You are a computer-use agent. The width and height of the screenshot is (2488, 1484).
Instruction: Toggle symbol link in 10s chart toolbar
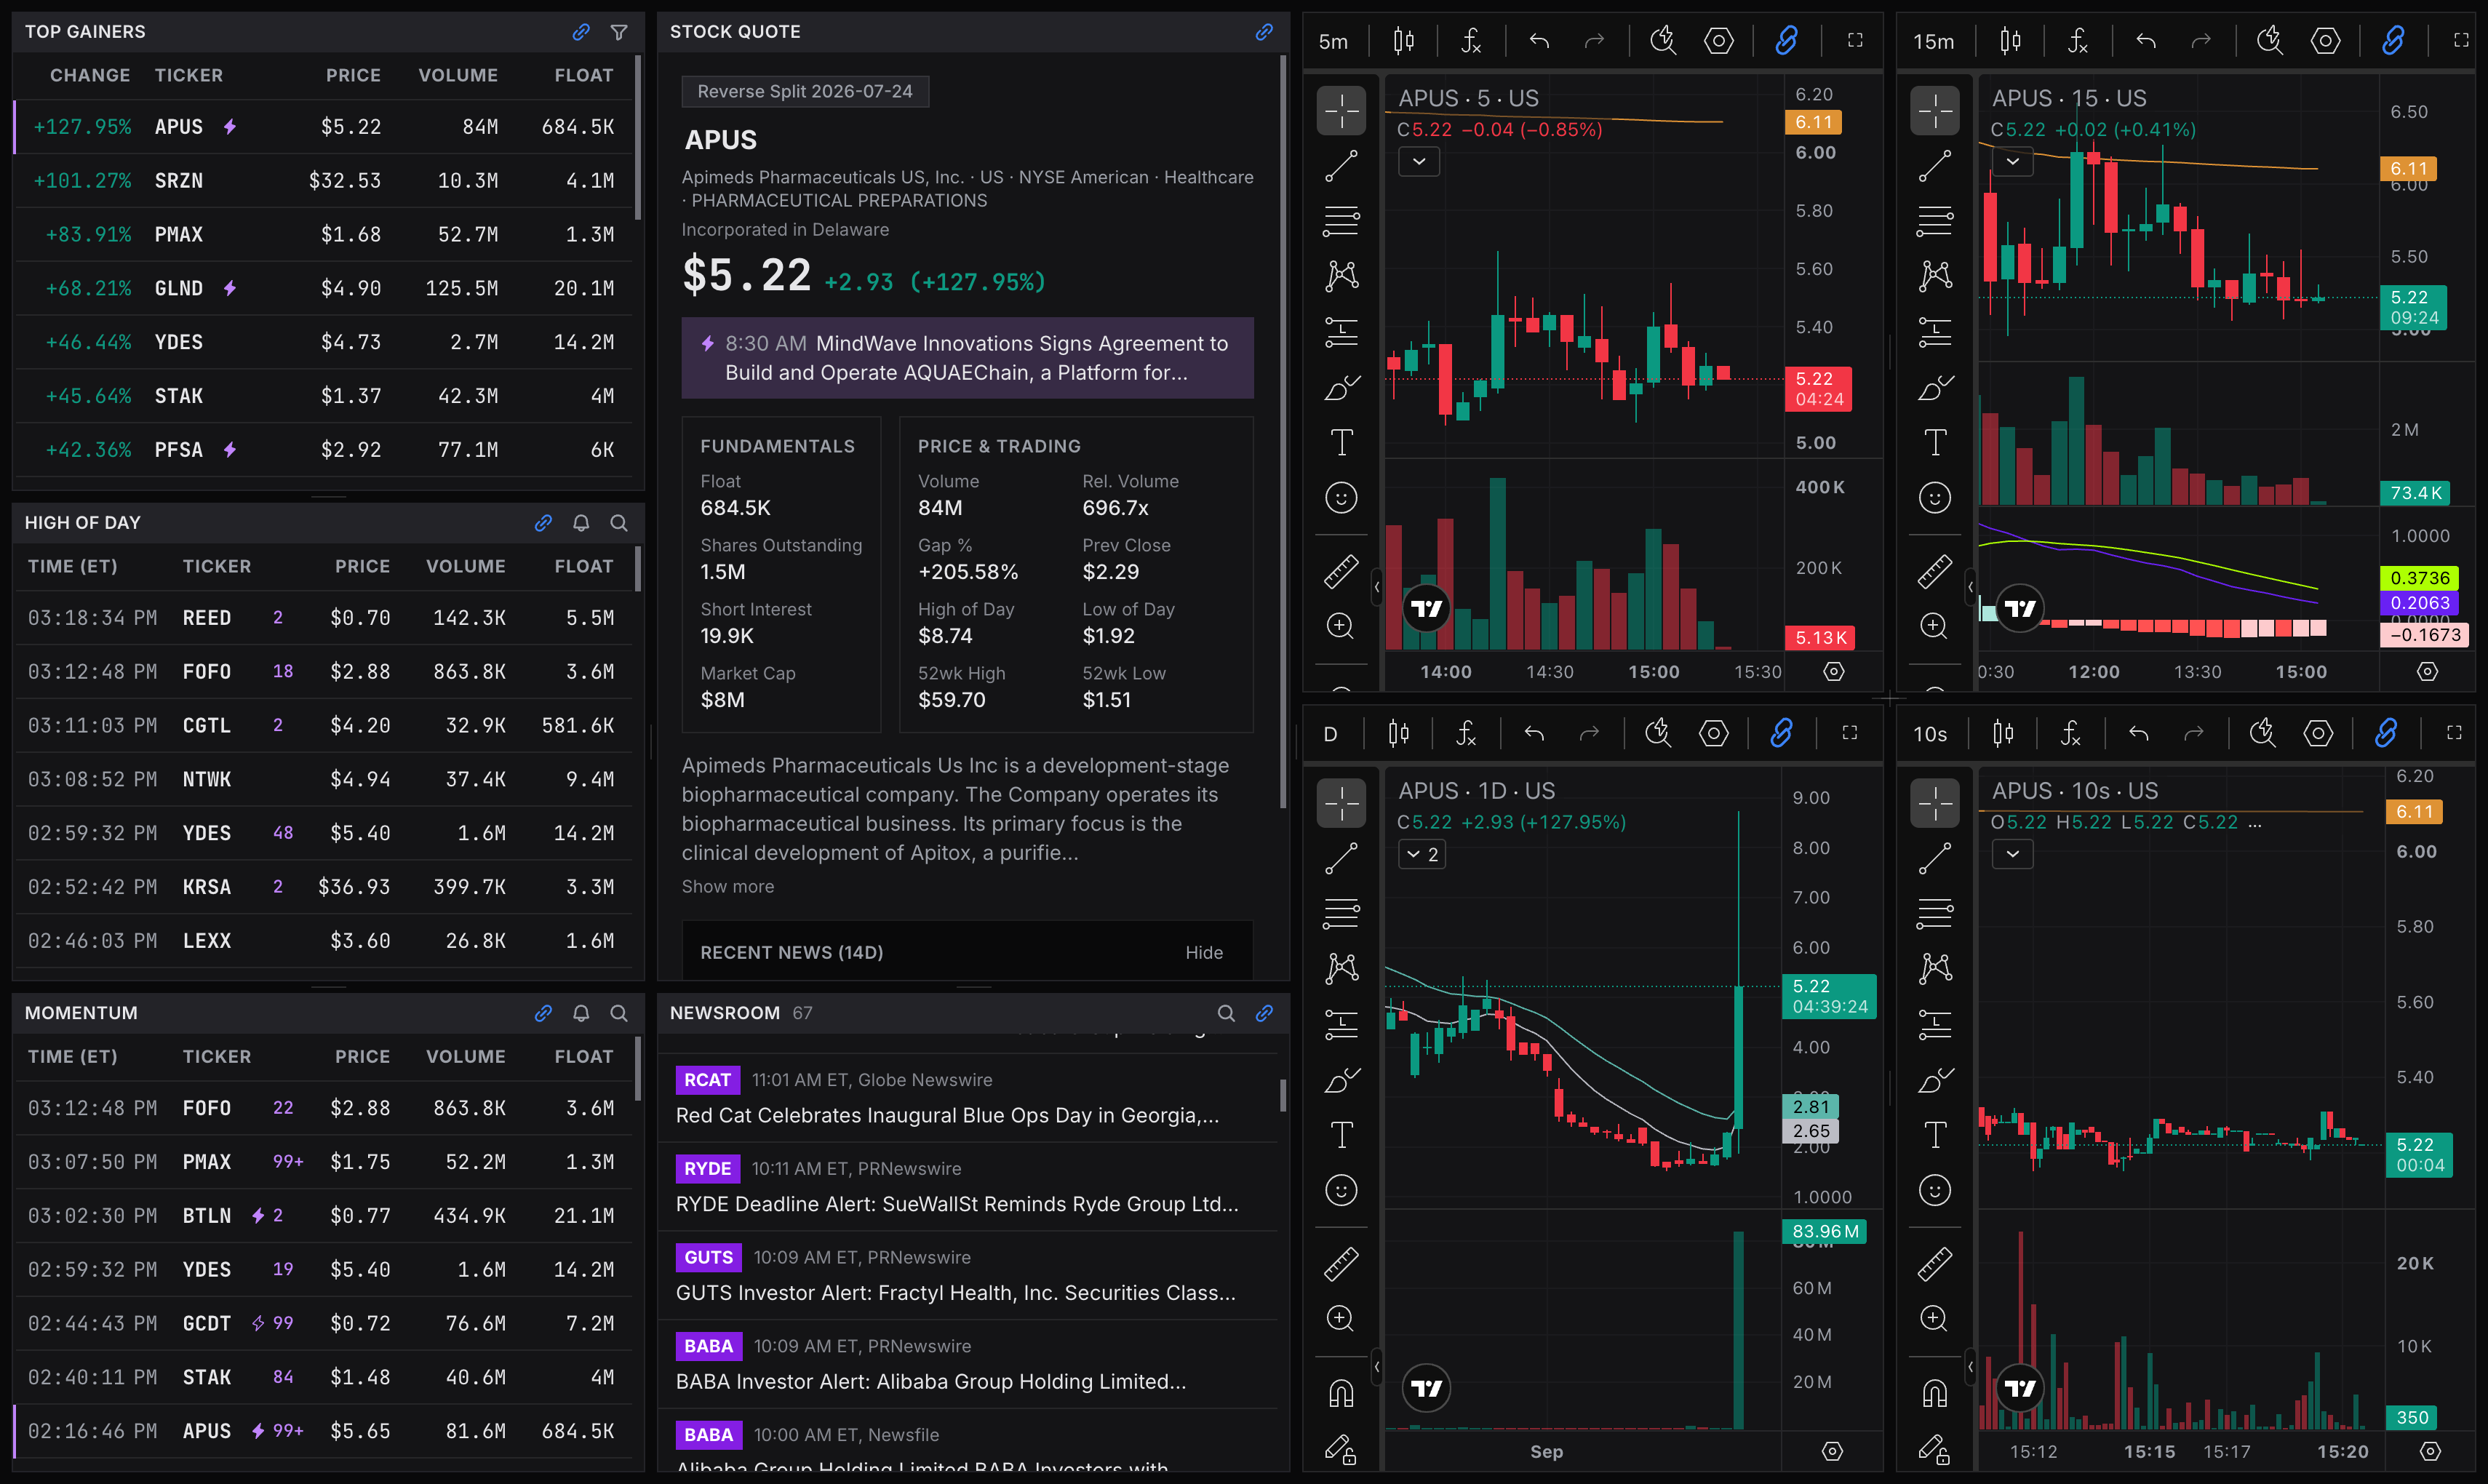pyautogui.click(x=2386, y=734)
